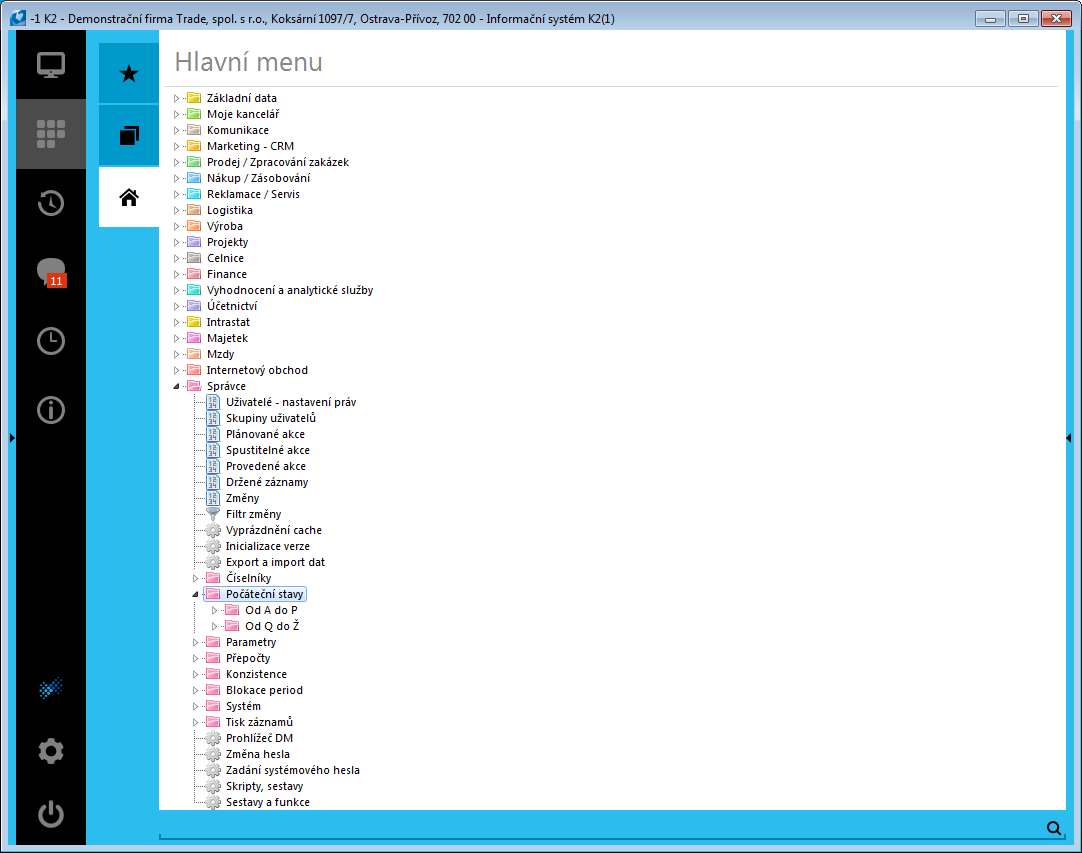The height and width of the screenshot is (853, 1082).
Task: Click the K2 blue logo icon
Action: pyautogui.click(x=51, y=687)
